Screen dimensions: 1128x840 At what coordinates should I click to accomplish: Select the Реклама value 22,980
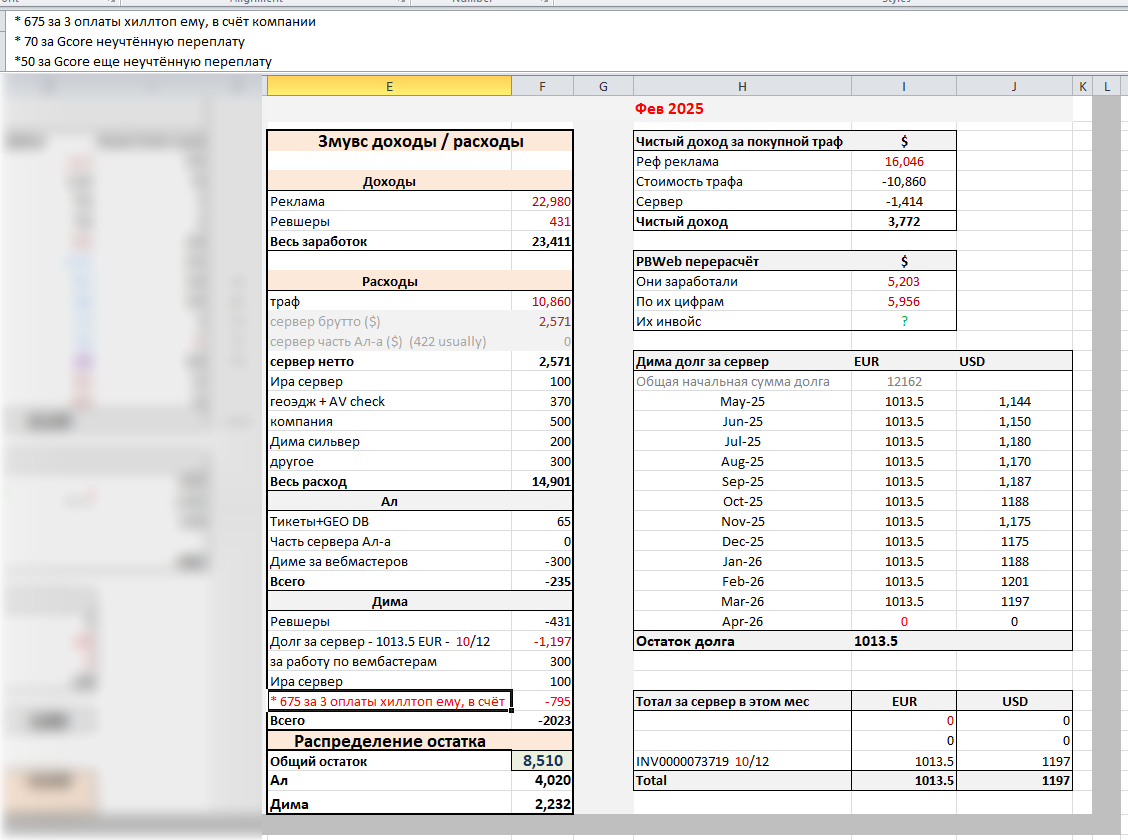[551, 201]
